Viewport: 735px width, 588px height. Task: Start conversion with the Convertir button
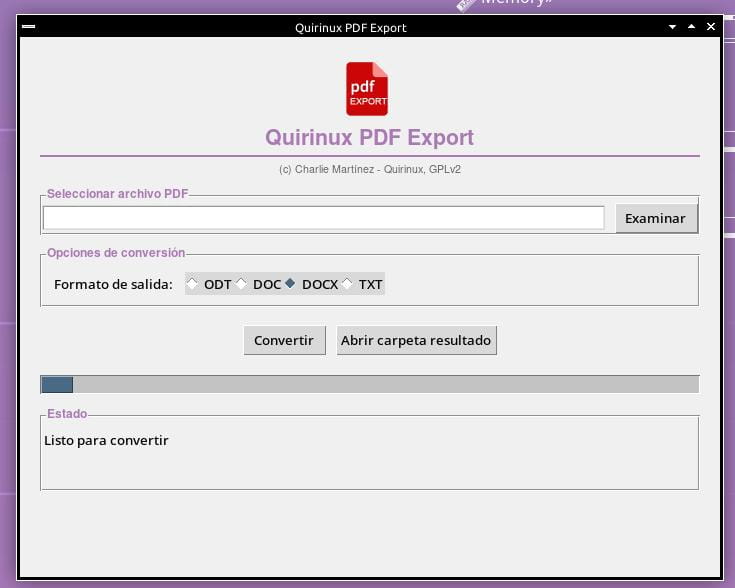[x=285, y=340]
